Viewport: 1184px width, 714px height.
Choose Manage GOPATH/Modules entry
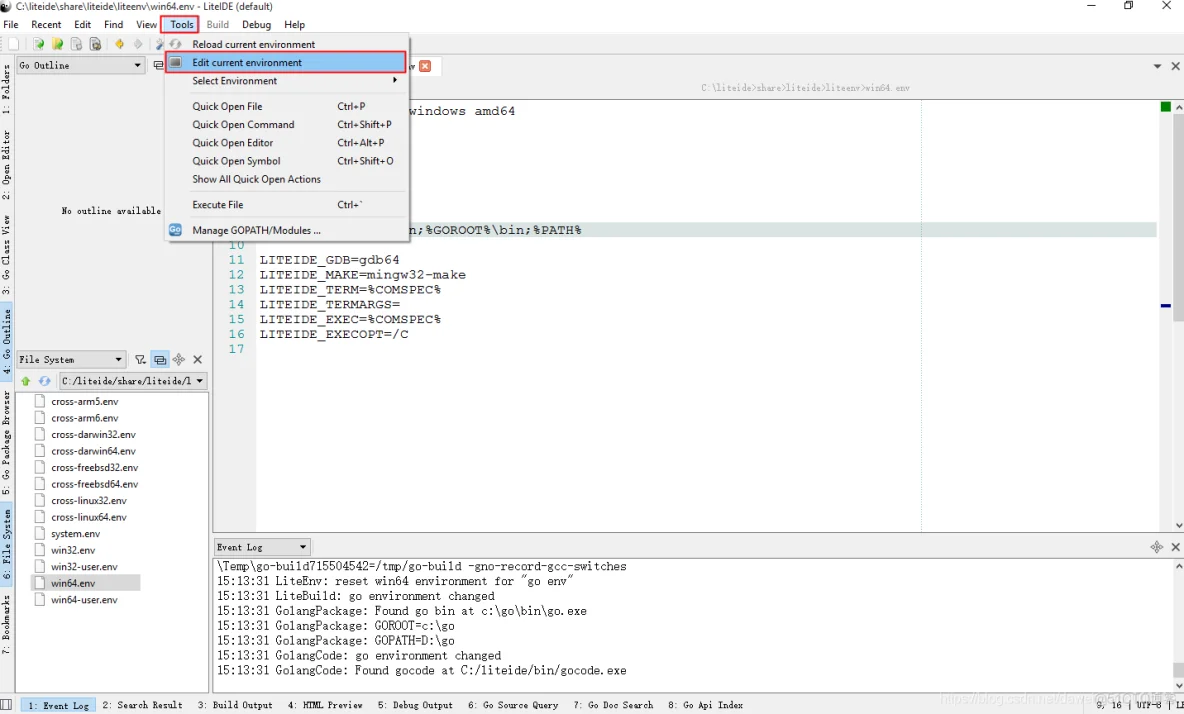click(x=286, y=230)
